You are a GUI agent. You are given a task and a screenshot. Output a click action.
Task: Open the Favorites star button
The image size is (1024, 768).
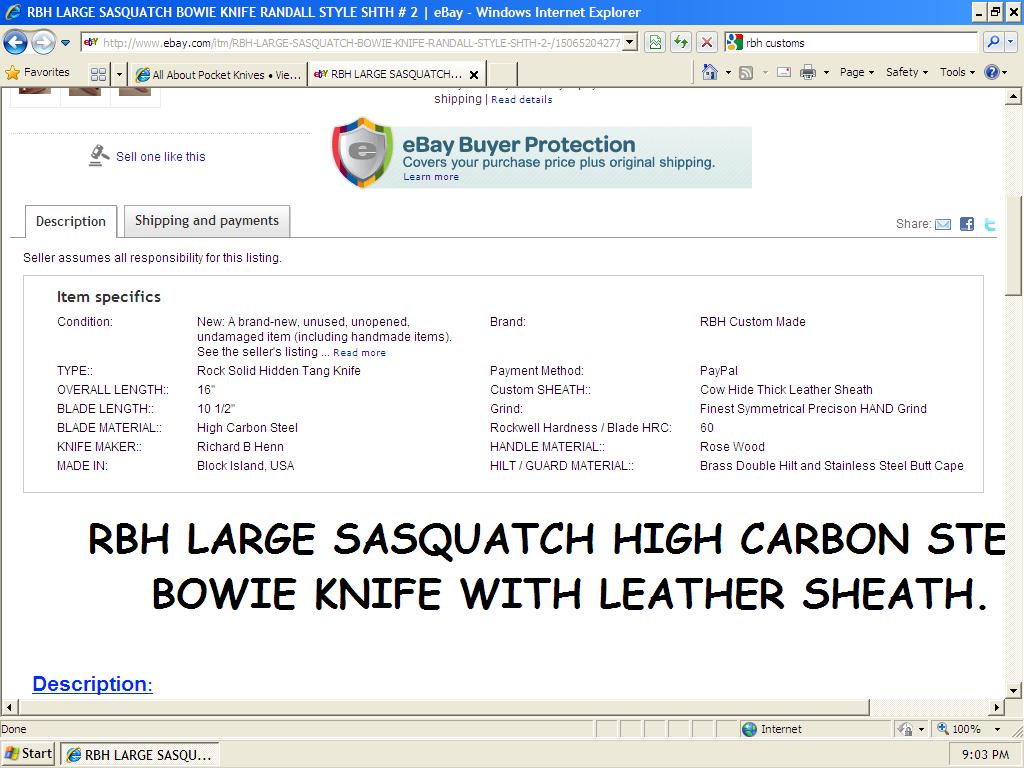tap(37, 72)
